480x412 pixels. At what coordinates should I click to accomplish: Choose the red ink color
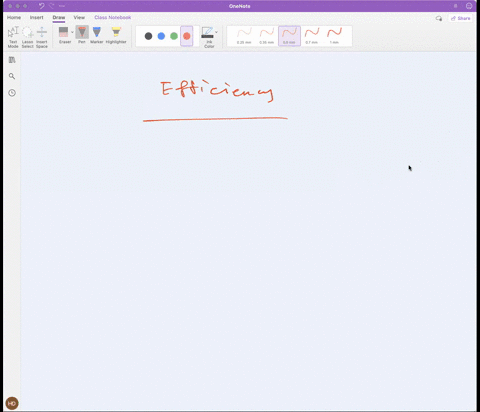[187, 36]
